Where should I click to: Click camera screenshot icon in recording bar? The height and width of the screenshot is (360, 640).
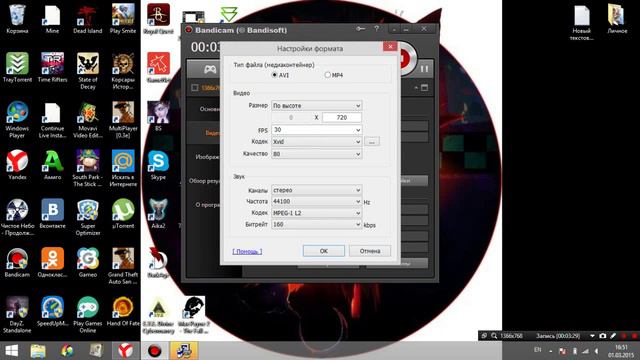[x=602, y=336]
